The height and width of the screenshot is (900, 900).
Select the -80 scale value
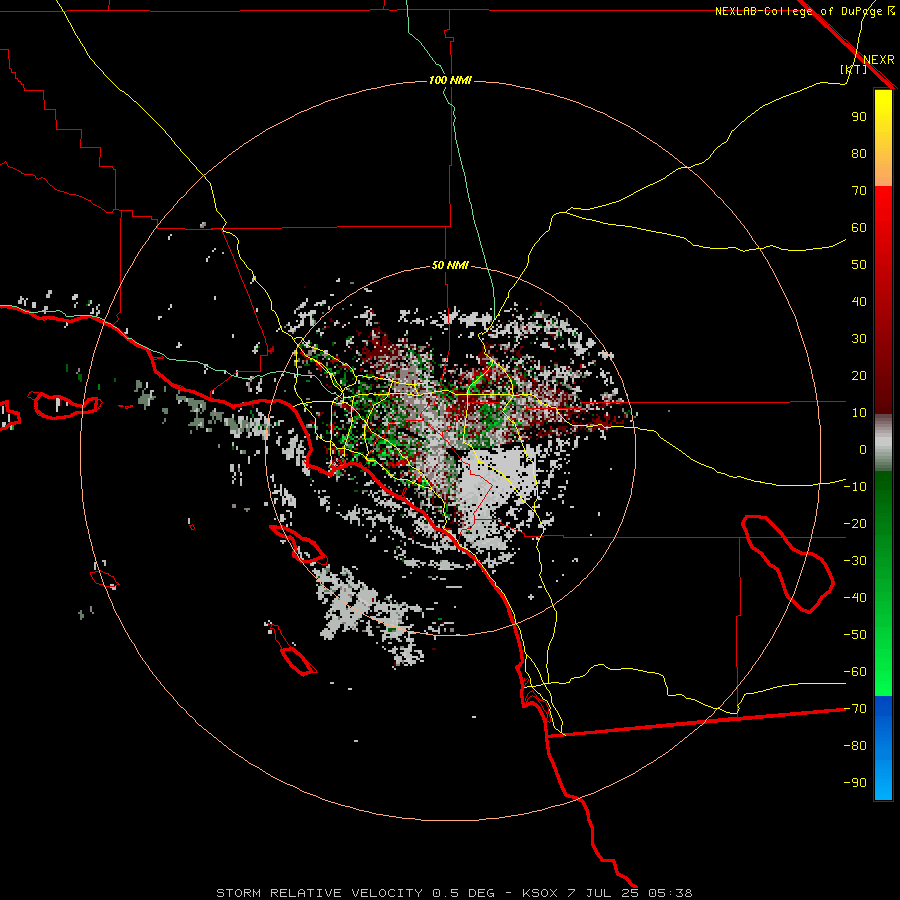click(x=855, y=746)
